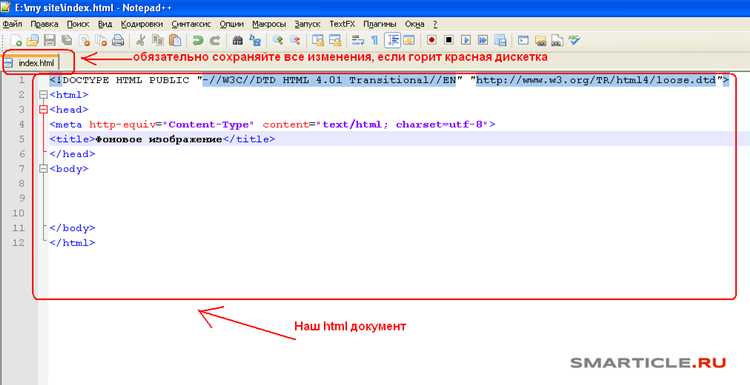Undo with the green arrow icon

point(198,41)
